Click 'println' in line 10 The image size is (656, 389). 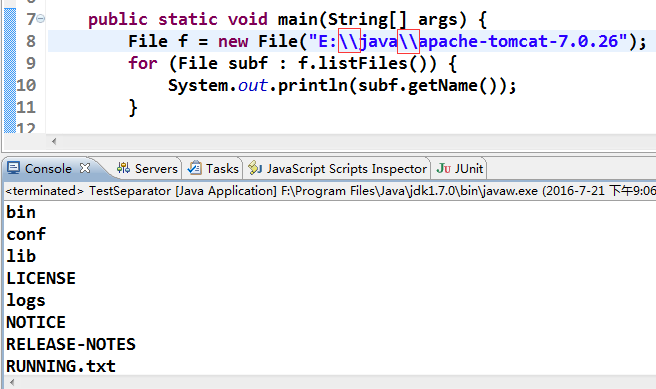coord(313,86)
